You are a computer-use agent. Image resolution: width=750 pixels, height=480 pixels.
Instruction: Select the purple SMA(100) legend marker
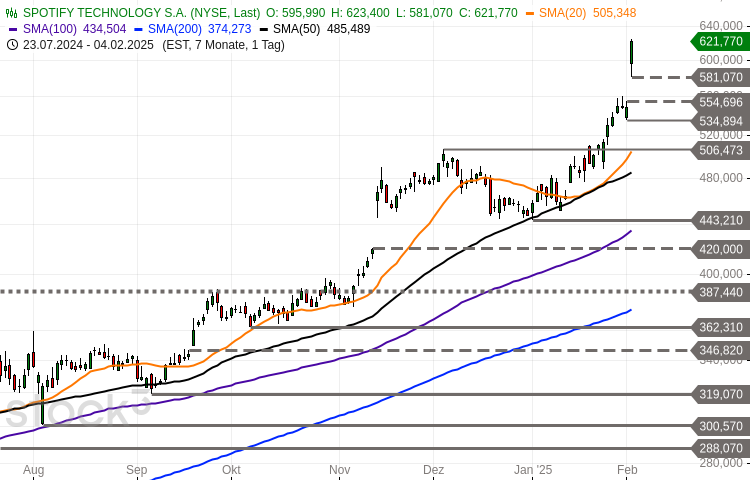click(12, 29)
